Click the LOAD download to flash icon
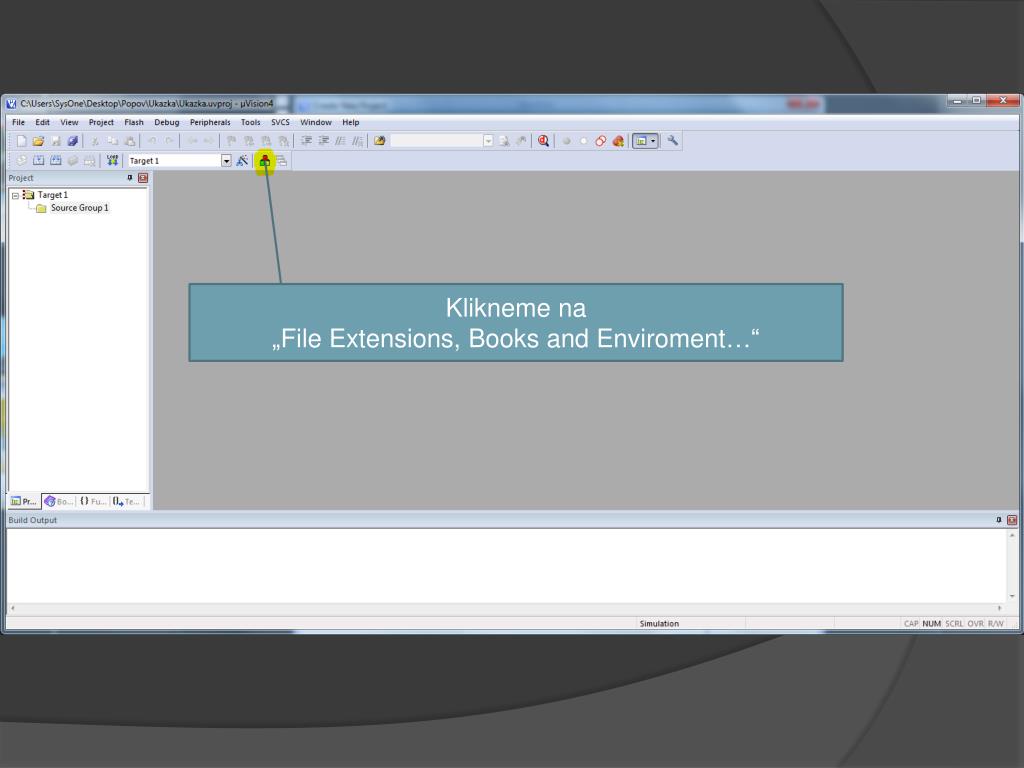 point(112,161)
